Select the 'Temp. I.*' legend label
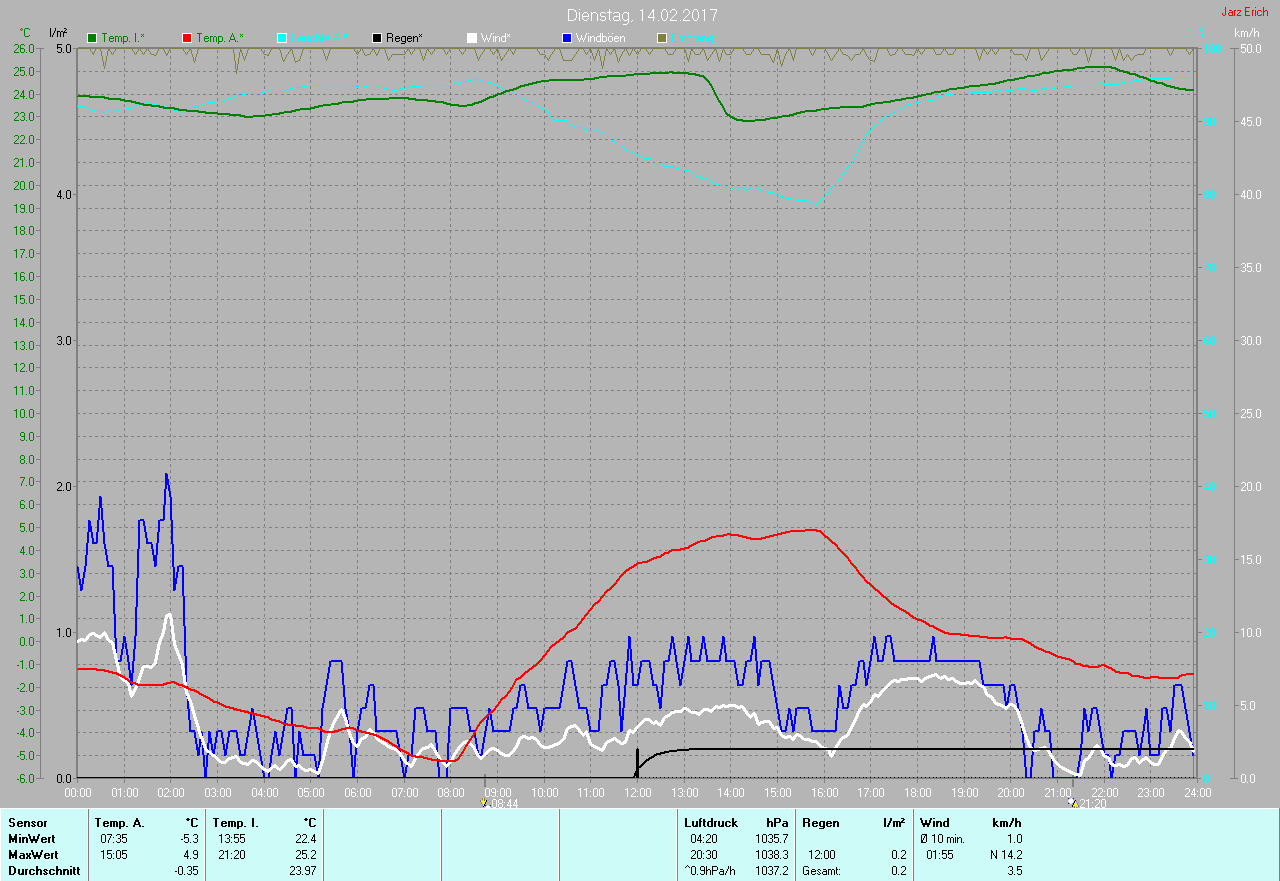 (x=123, y=38)
